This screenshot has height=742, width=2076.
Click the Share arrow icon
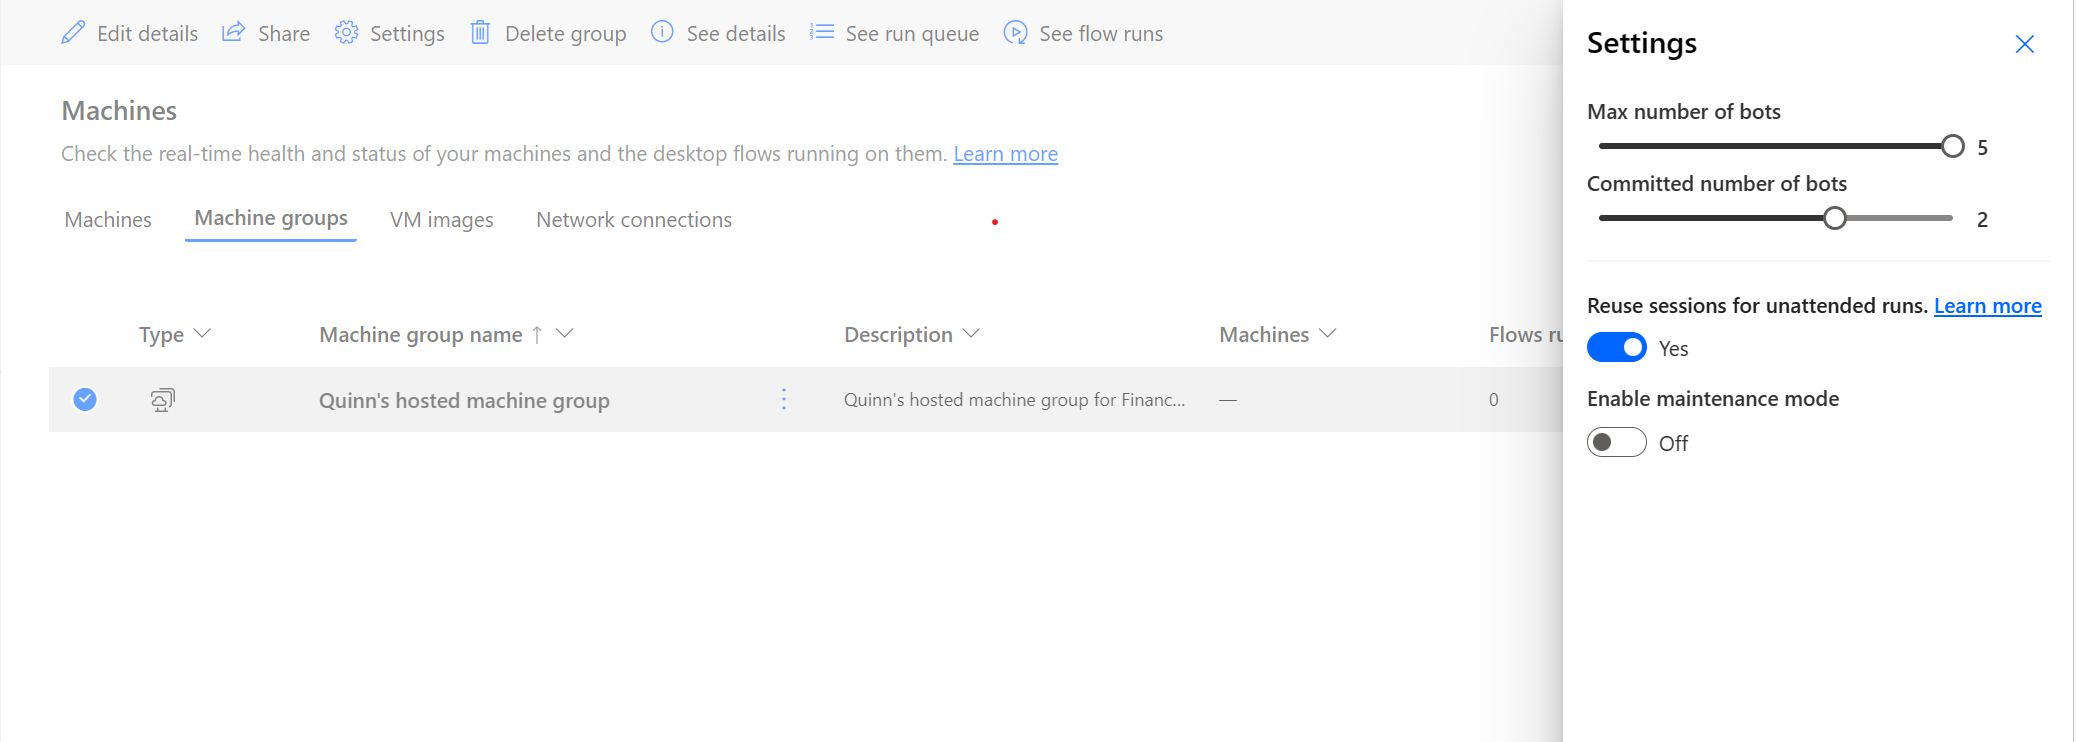click(x=233, y=32)
